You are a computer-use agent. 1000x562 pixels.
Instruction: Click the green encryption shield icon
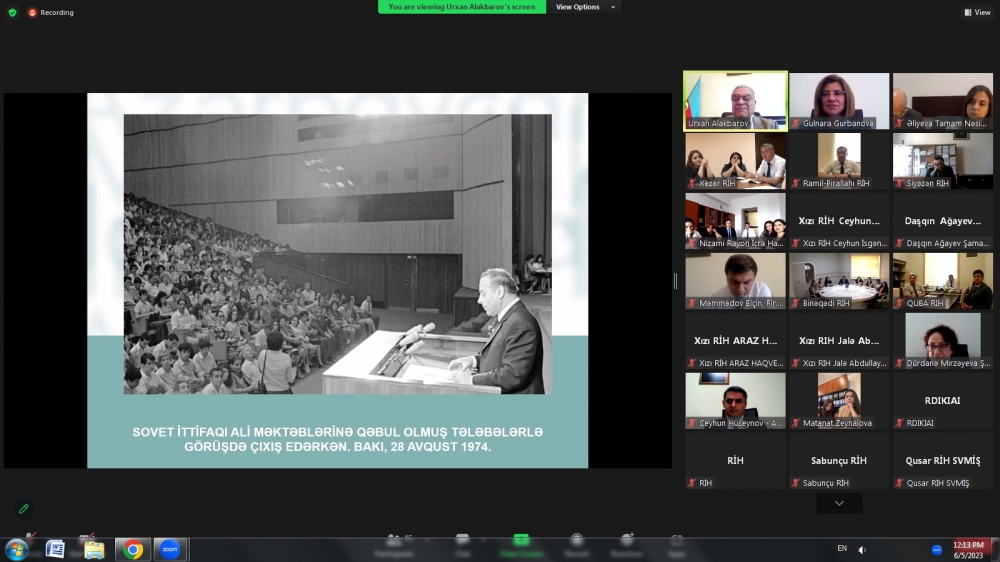click(x=13, y=12)
